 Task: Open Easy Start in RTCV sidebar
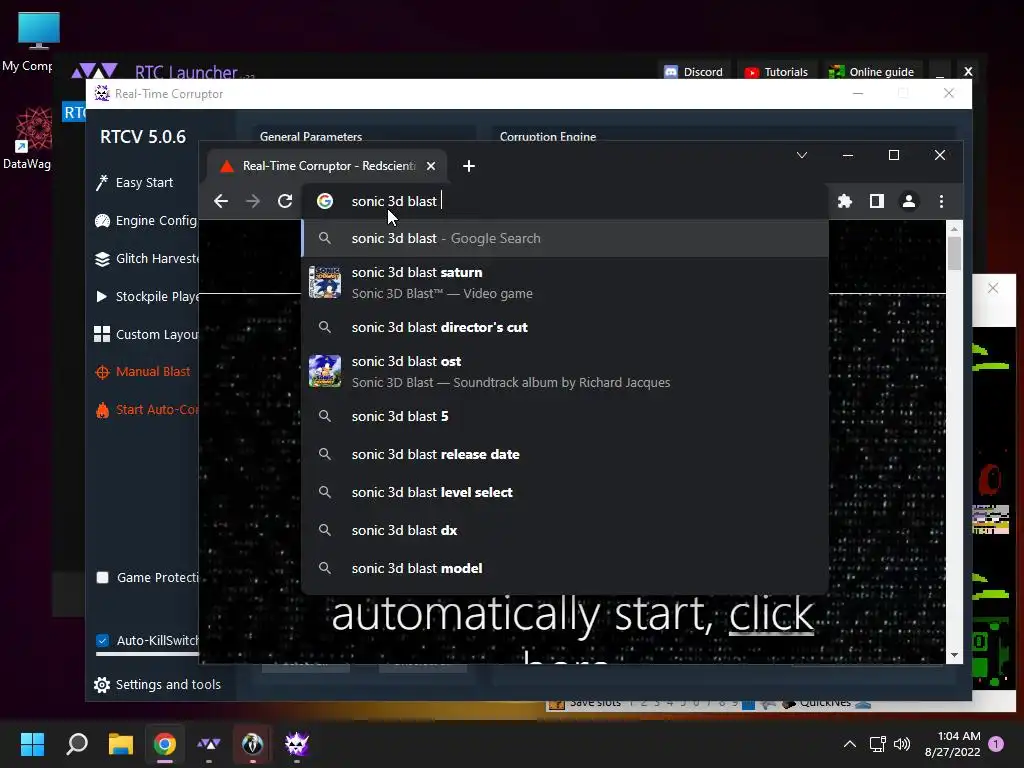point(134,183)
